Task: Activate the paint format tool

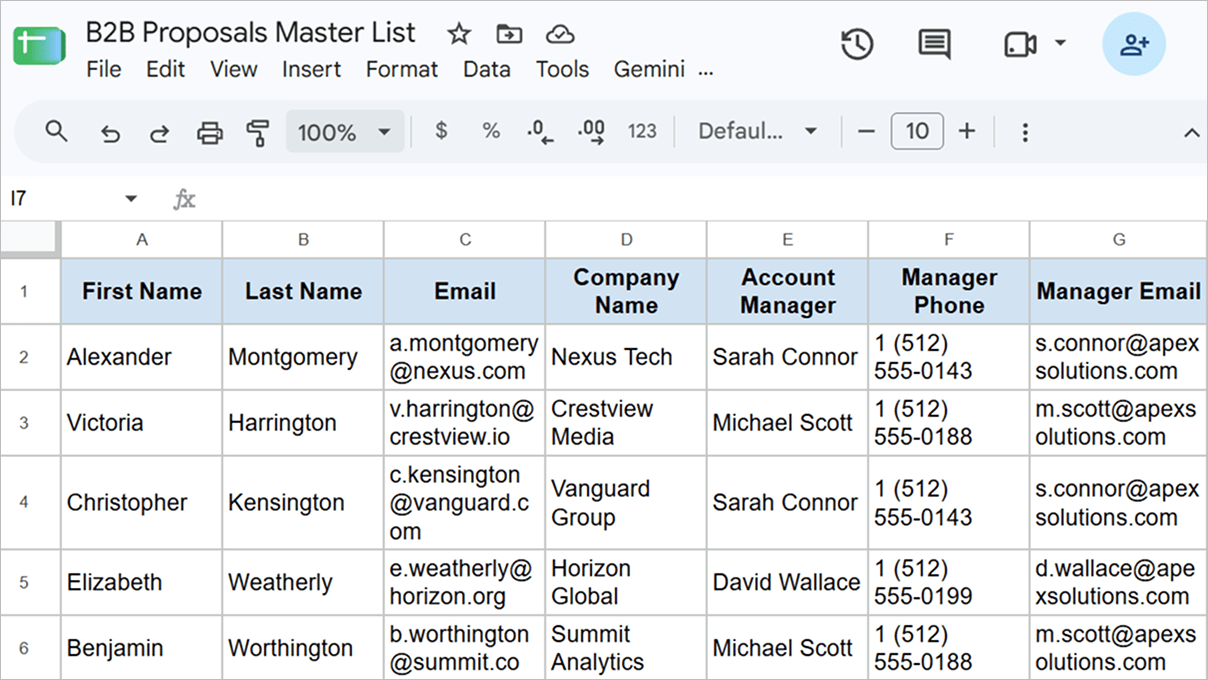Action: [258, 132]
